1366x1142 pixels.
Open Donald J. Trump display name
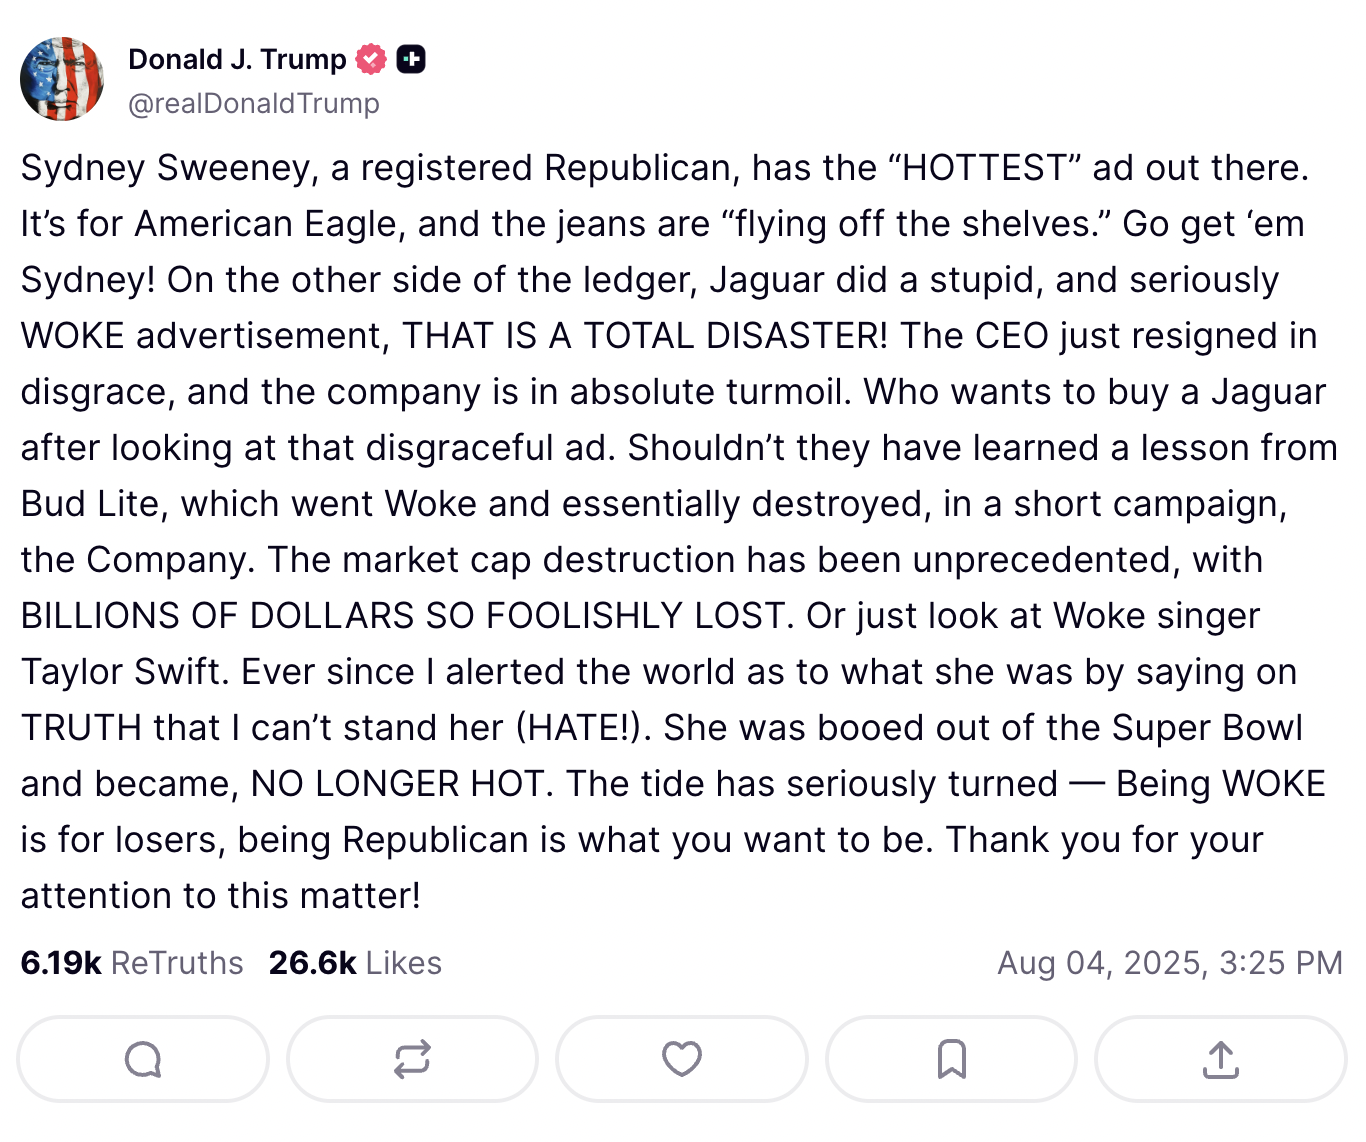[237, 60]
